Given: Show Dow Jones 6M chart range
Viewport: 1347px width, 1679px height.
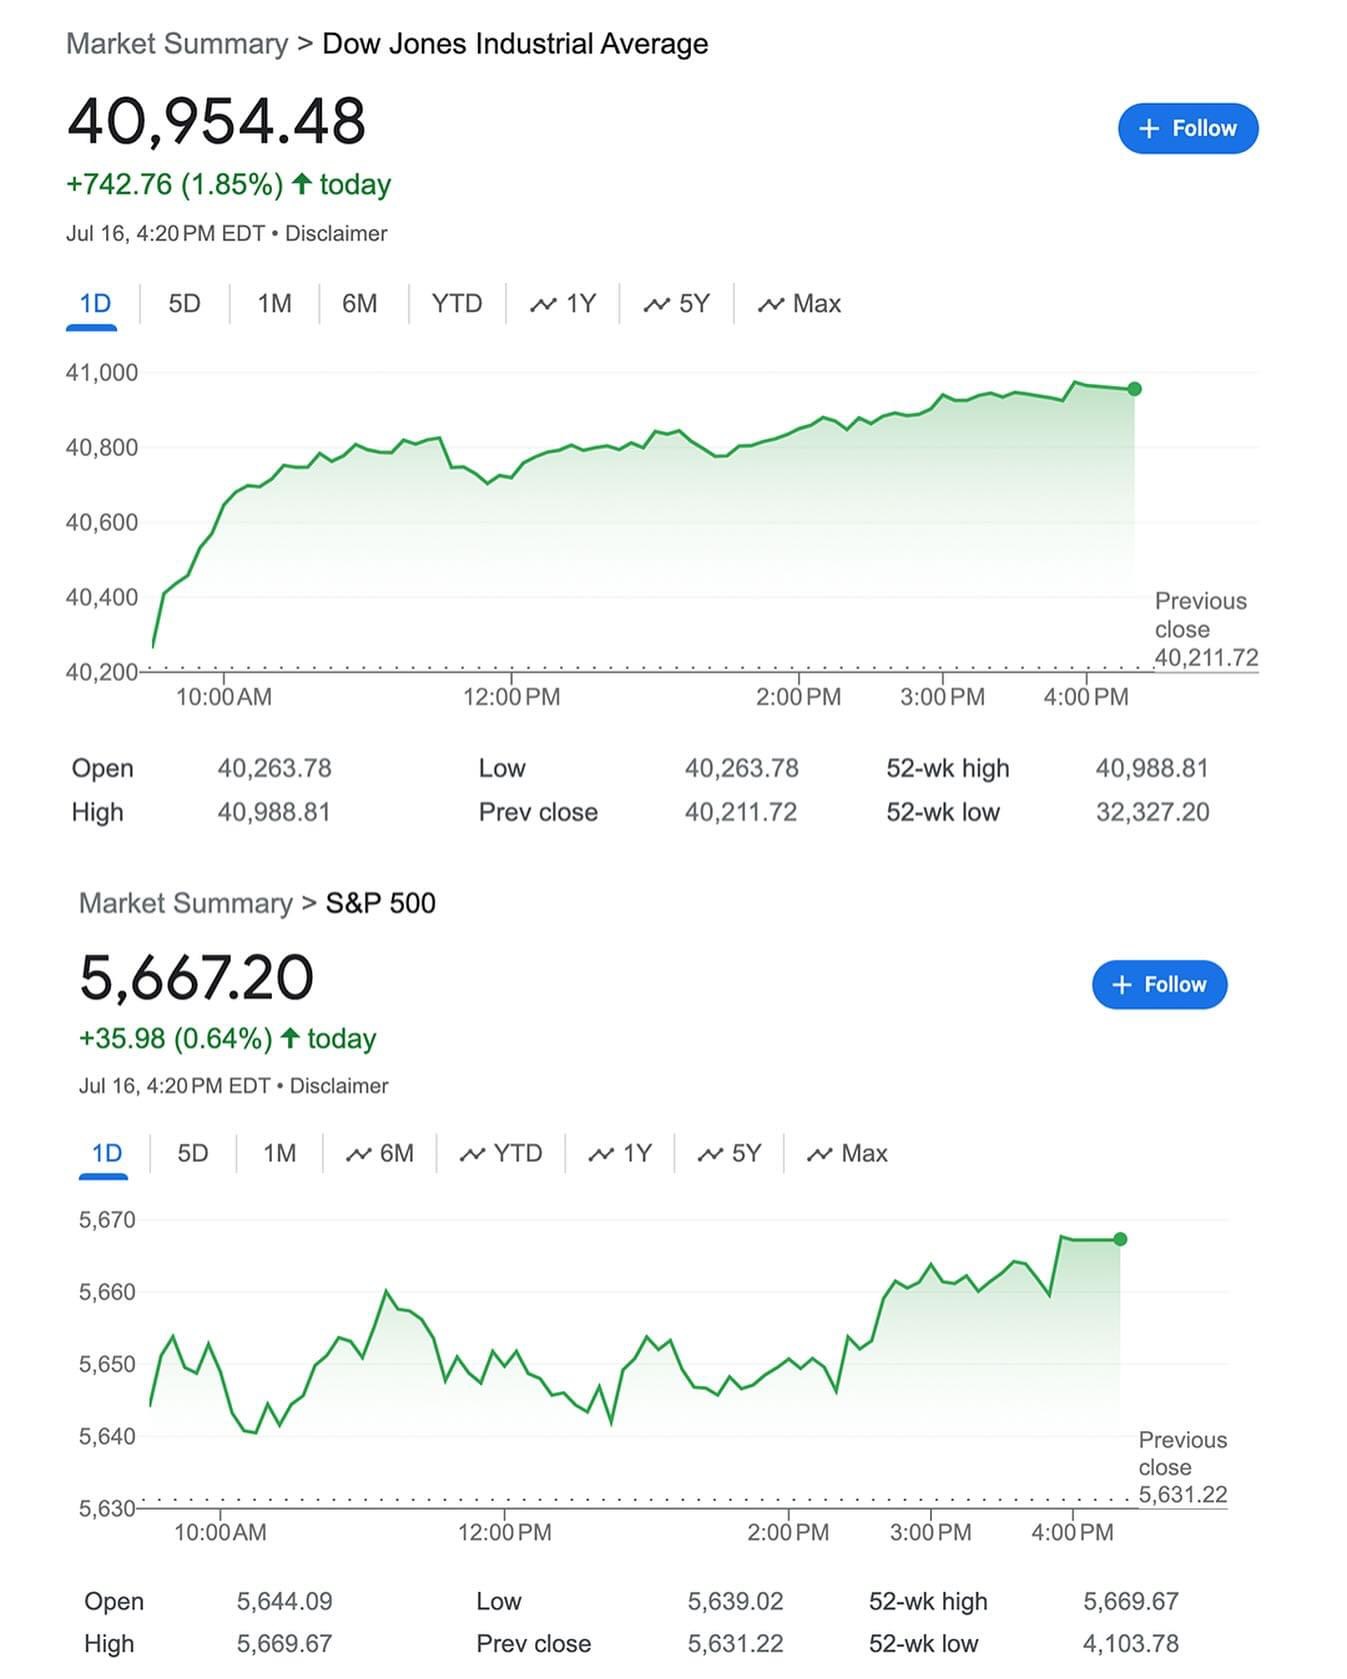Looking at the screenshot, I should coord(360,303).
